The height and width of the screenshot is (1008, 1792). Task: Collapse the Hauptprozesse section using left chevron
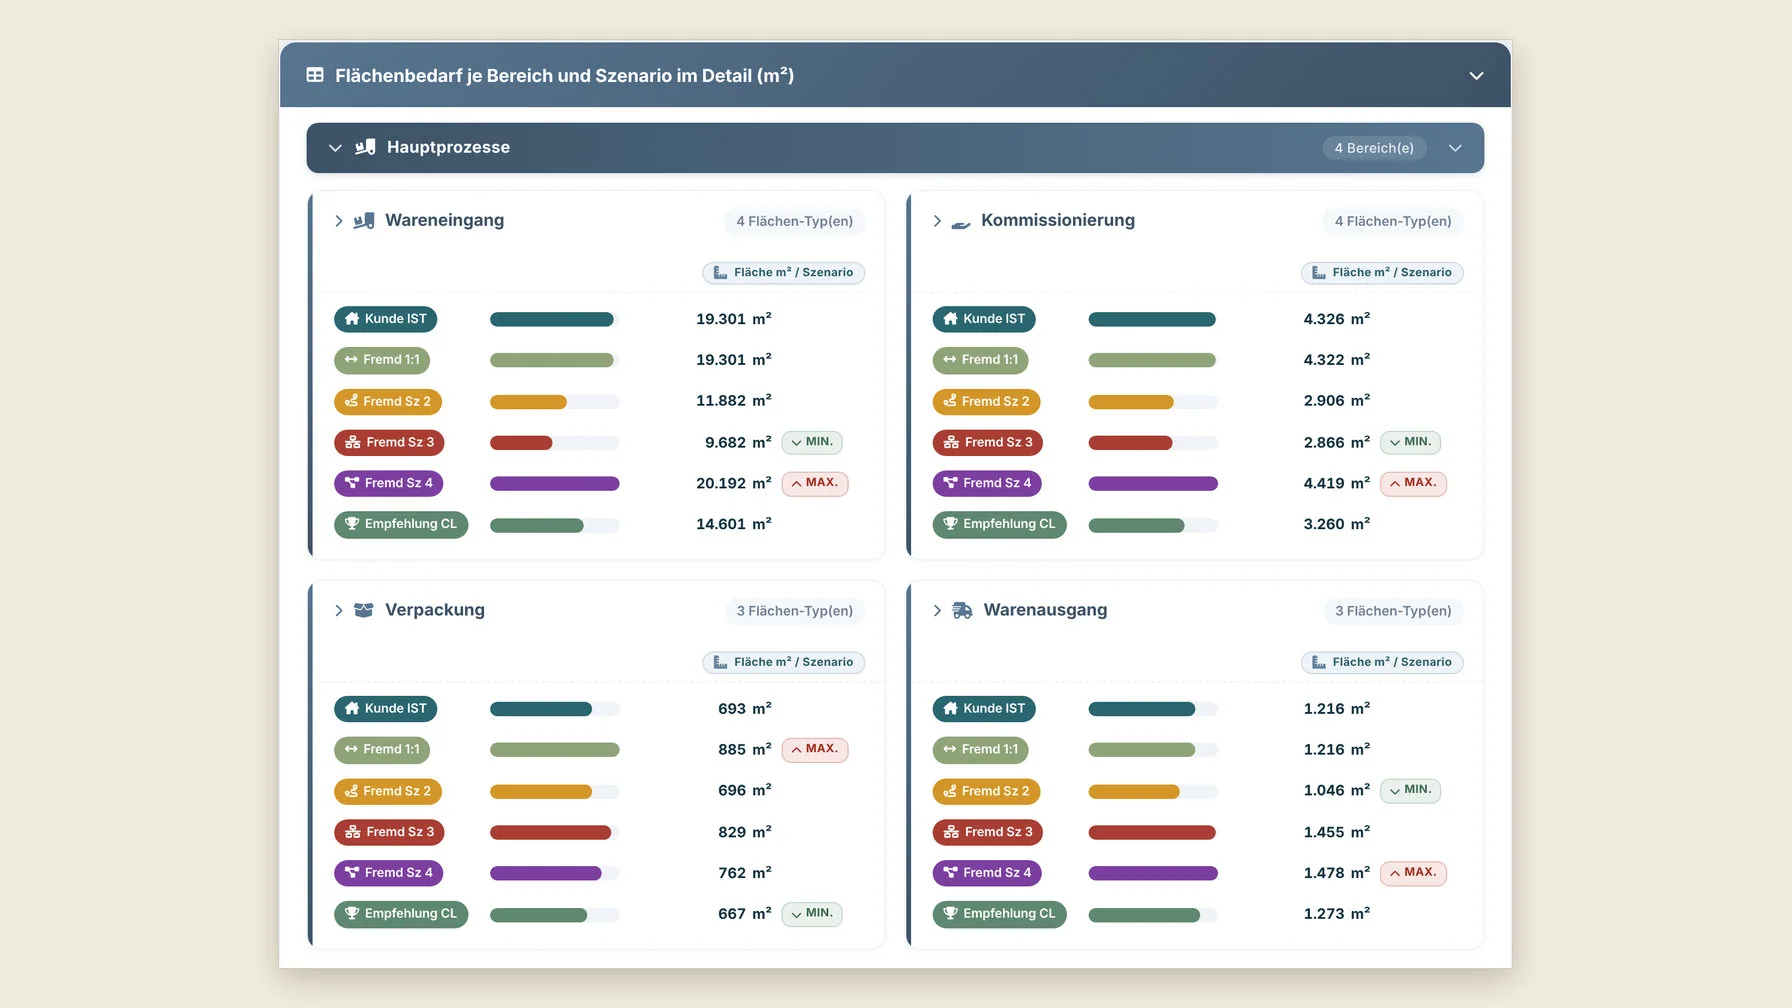click(335, 148)
